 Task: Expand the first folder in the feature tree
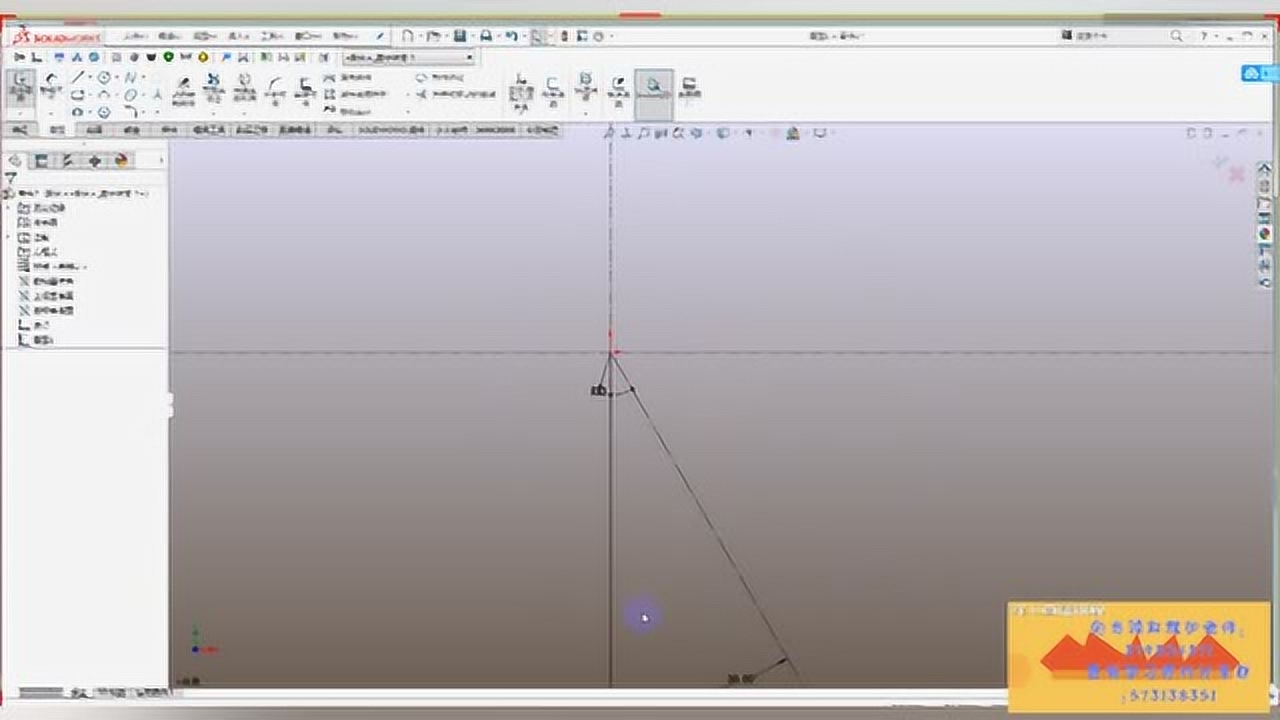10,208
